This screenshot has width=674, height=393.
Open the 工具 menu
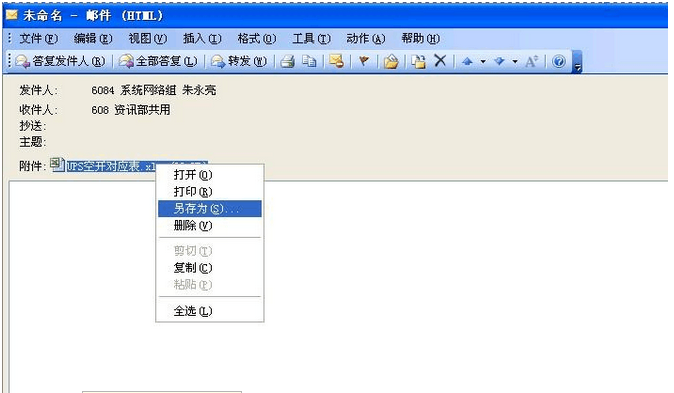(311, 39)
